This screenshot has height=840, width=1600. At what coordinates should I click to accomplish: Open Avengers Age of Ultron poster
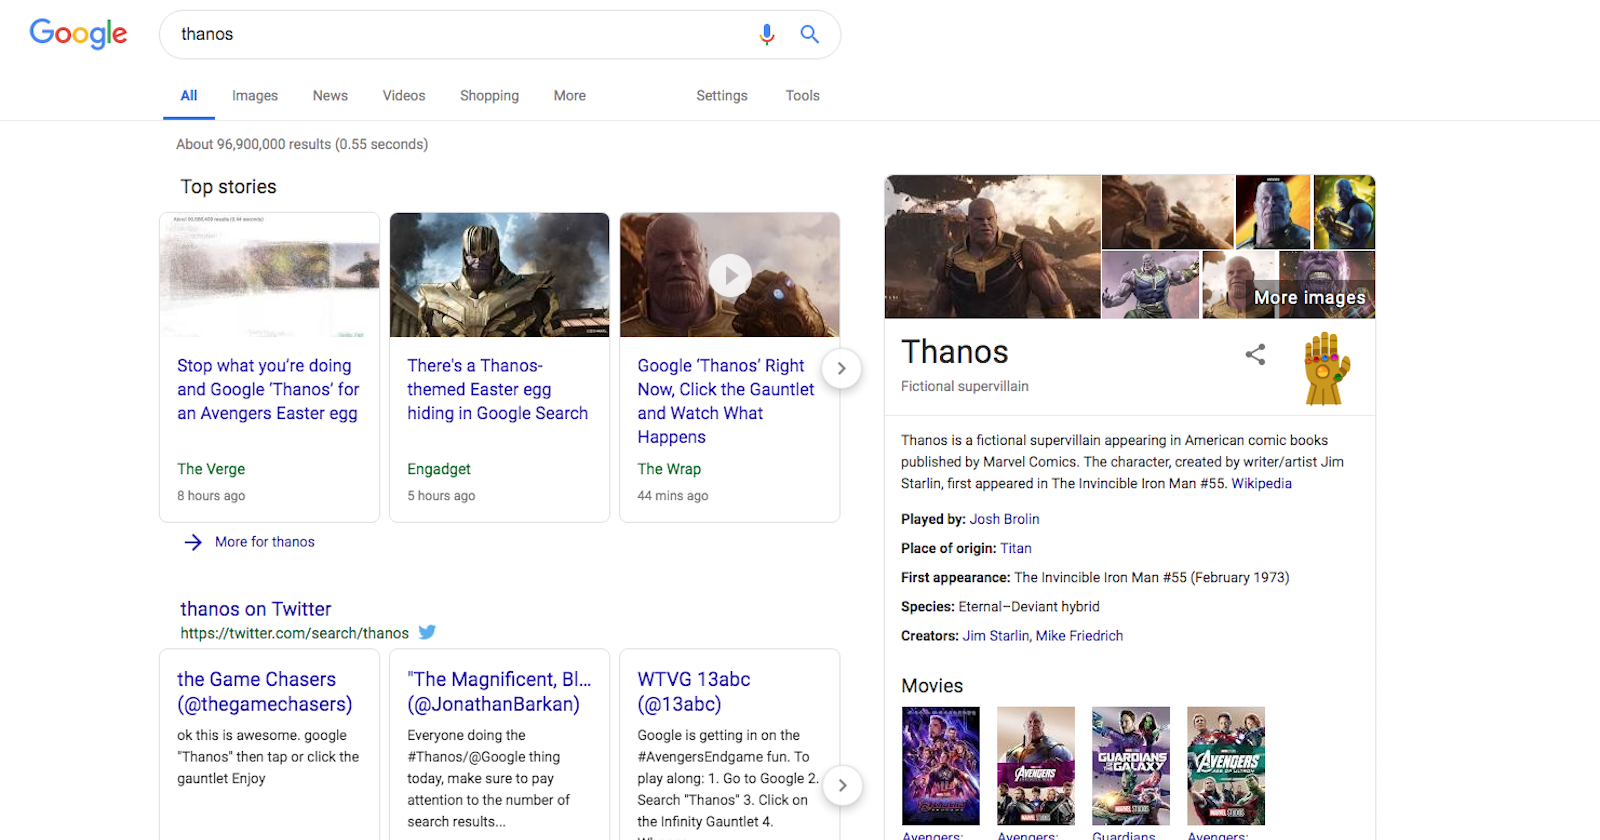point(1226,766)
